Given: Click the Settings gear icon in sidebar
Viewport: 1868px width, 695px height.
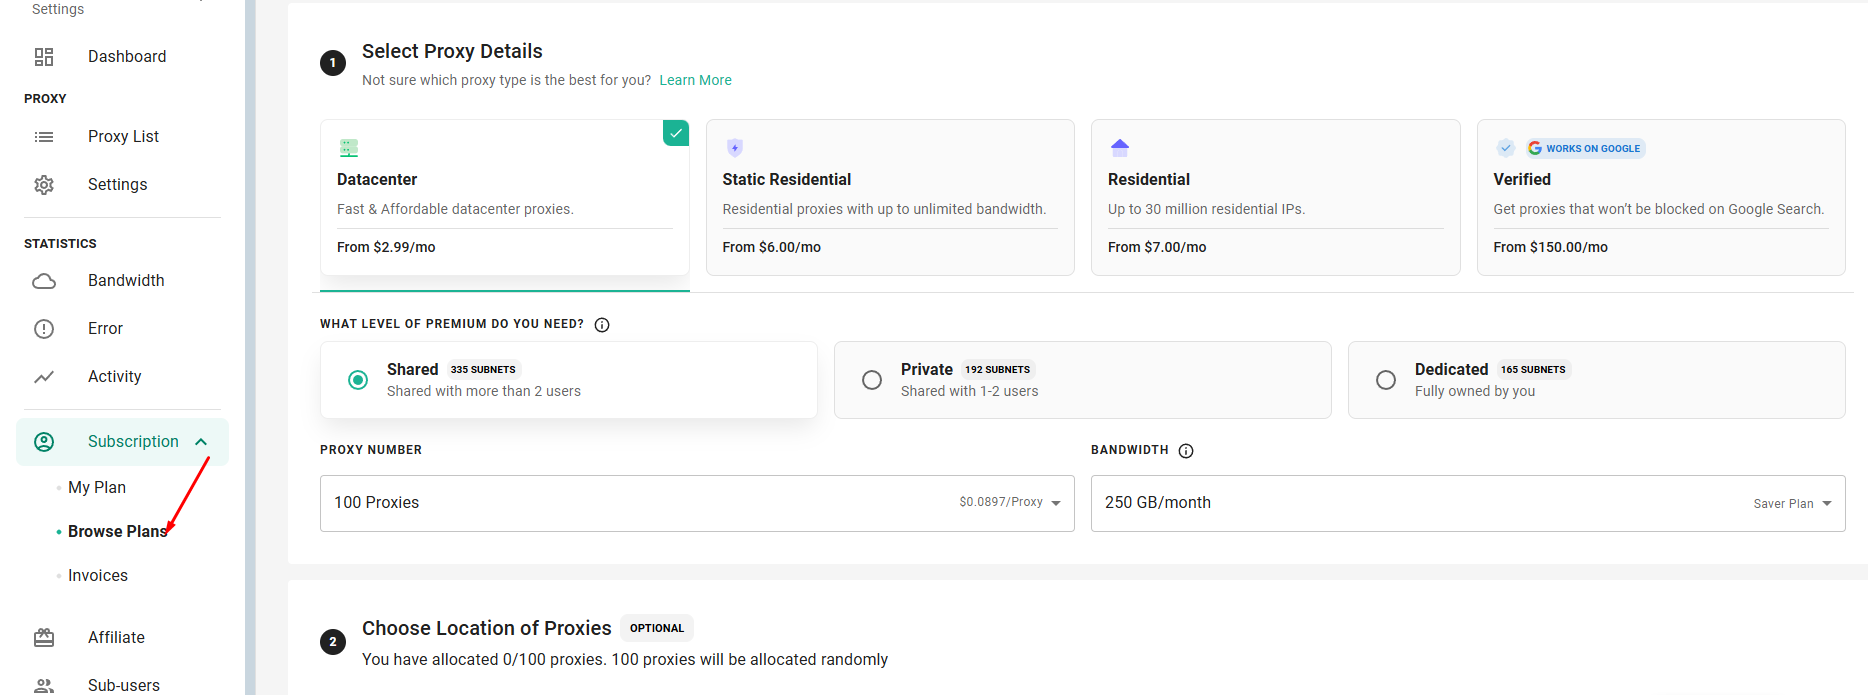Looking at the screenshot, I should pos(44,185).
